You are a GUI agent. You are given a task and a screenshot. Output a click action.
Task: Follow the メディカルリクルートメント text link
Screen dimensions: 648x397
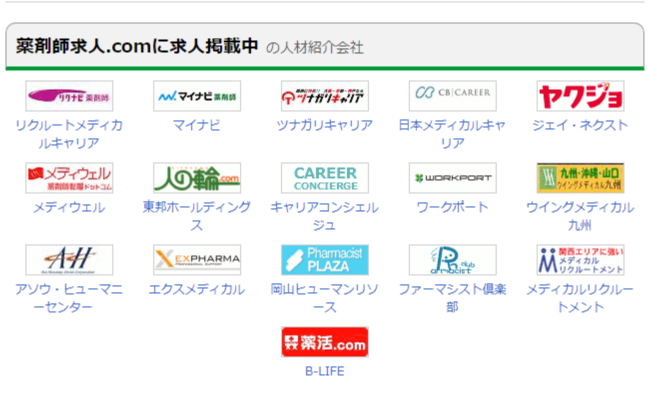tap(580, 298)
